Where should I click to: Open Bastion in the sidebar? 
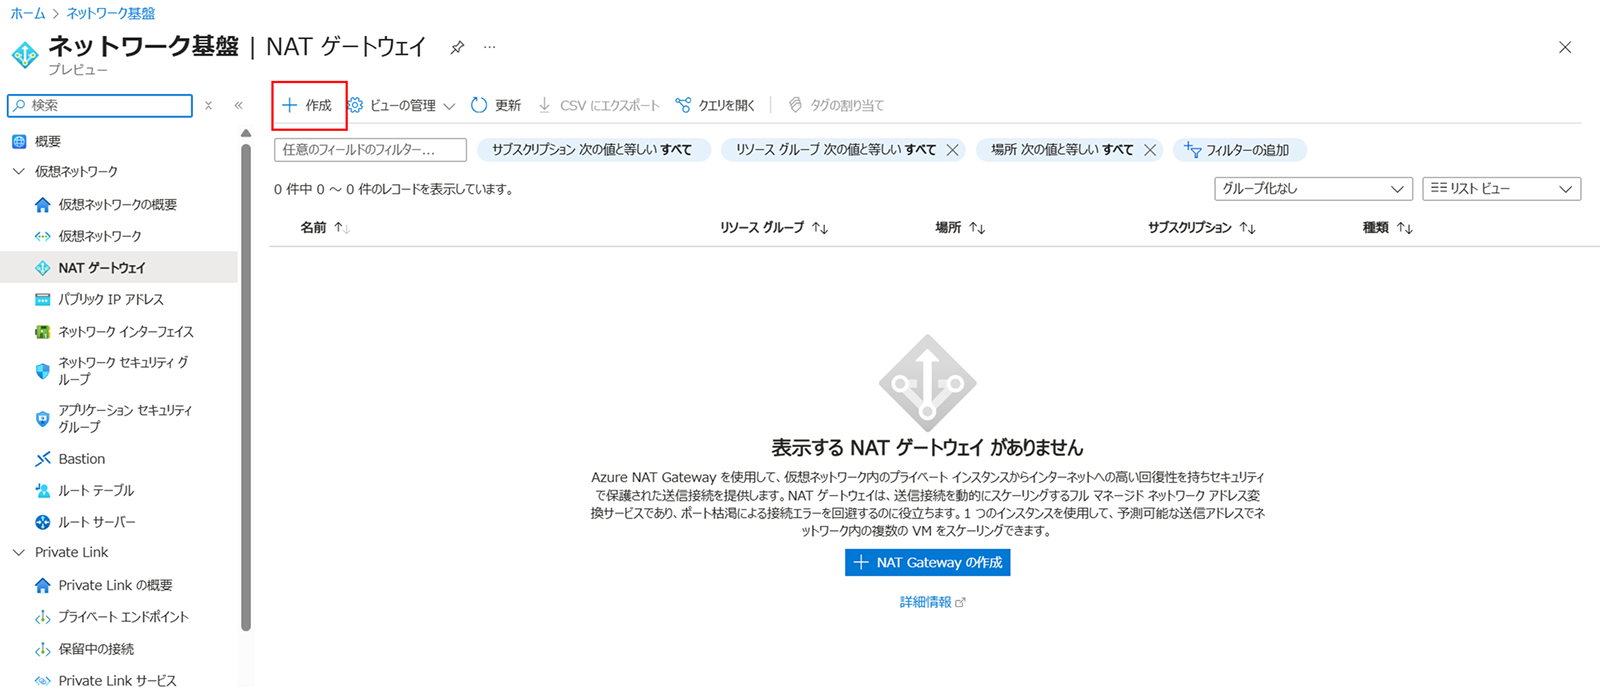81,459
